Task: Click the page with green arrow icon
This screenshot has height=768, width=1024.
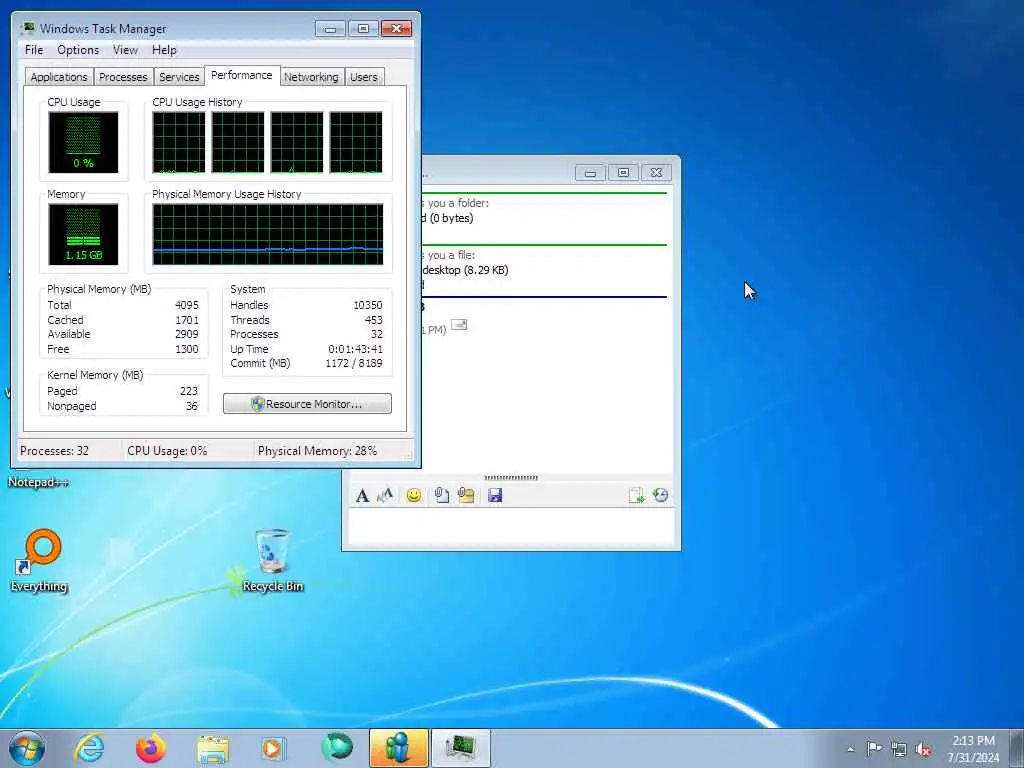Action: click(x=636, y=496)
